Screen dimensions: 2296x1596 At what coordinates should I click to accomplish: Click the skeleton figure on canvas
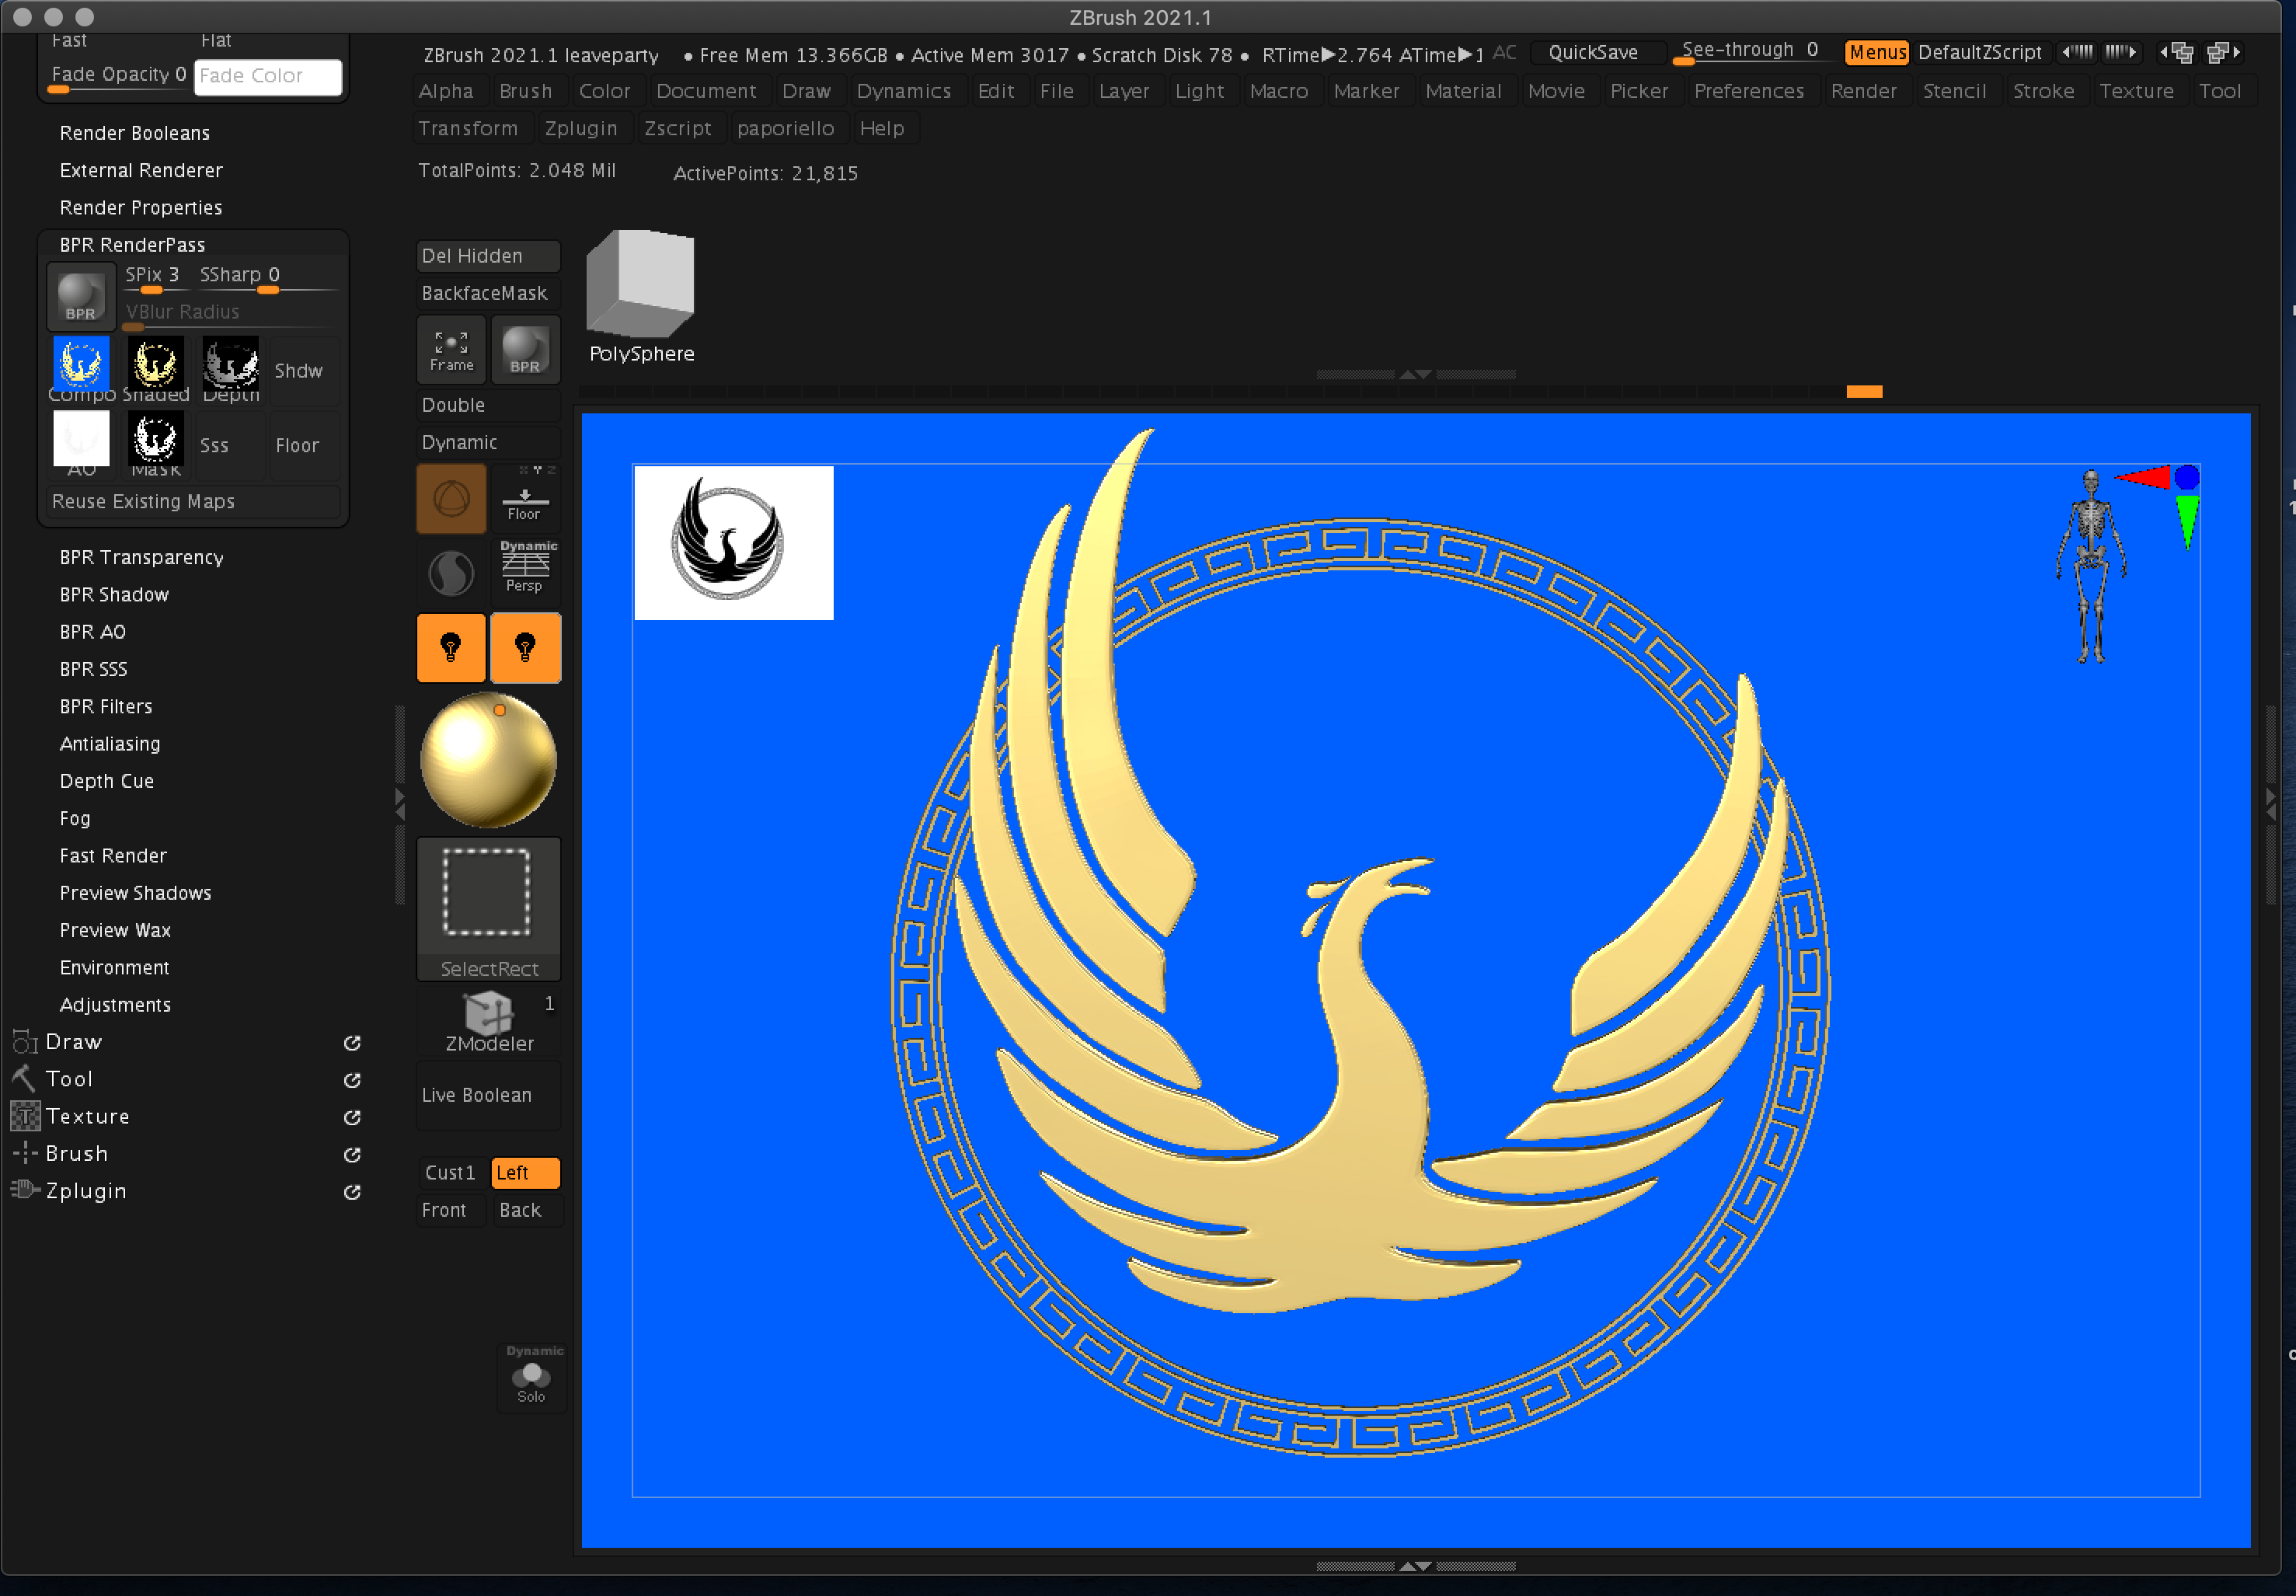coord(2090,567)
